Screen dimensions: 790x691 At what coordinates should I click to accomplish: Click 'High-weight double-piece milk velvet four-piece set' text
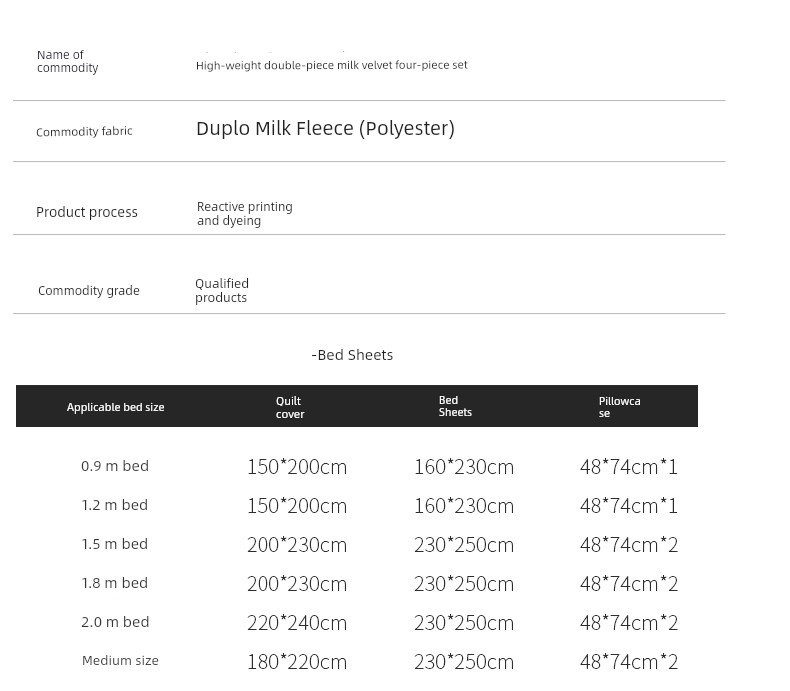point(331,65)
